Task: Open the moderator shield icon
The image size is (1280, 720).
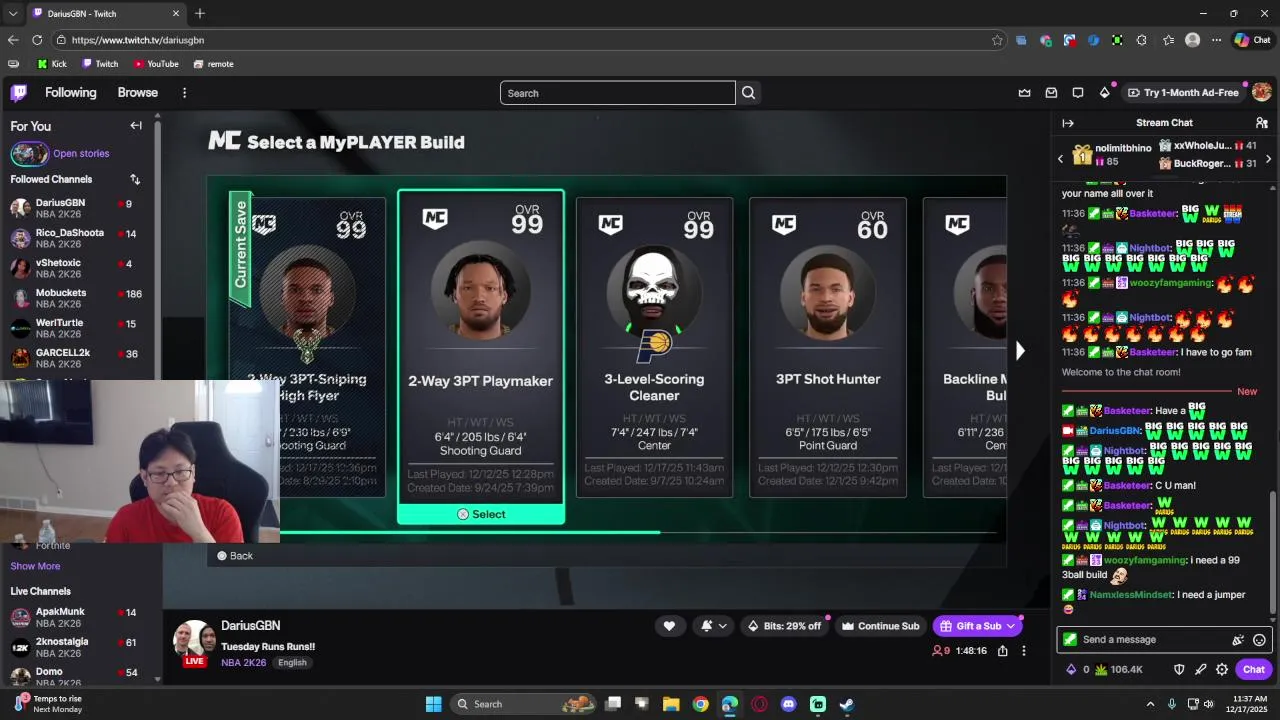Action: (x=1179, y=670)
